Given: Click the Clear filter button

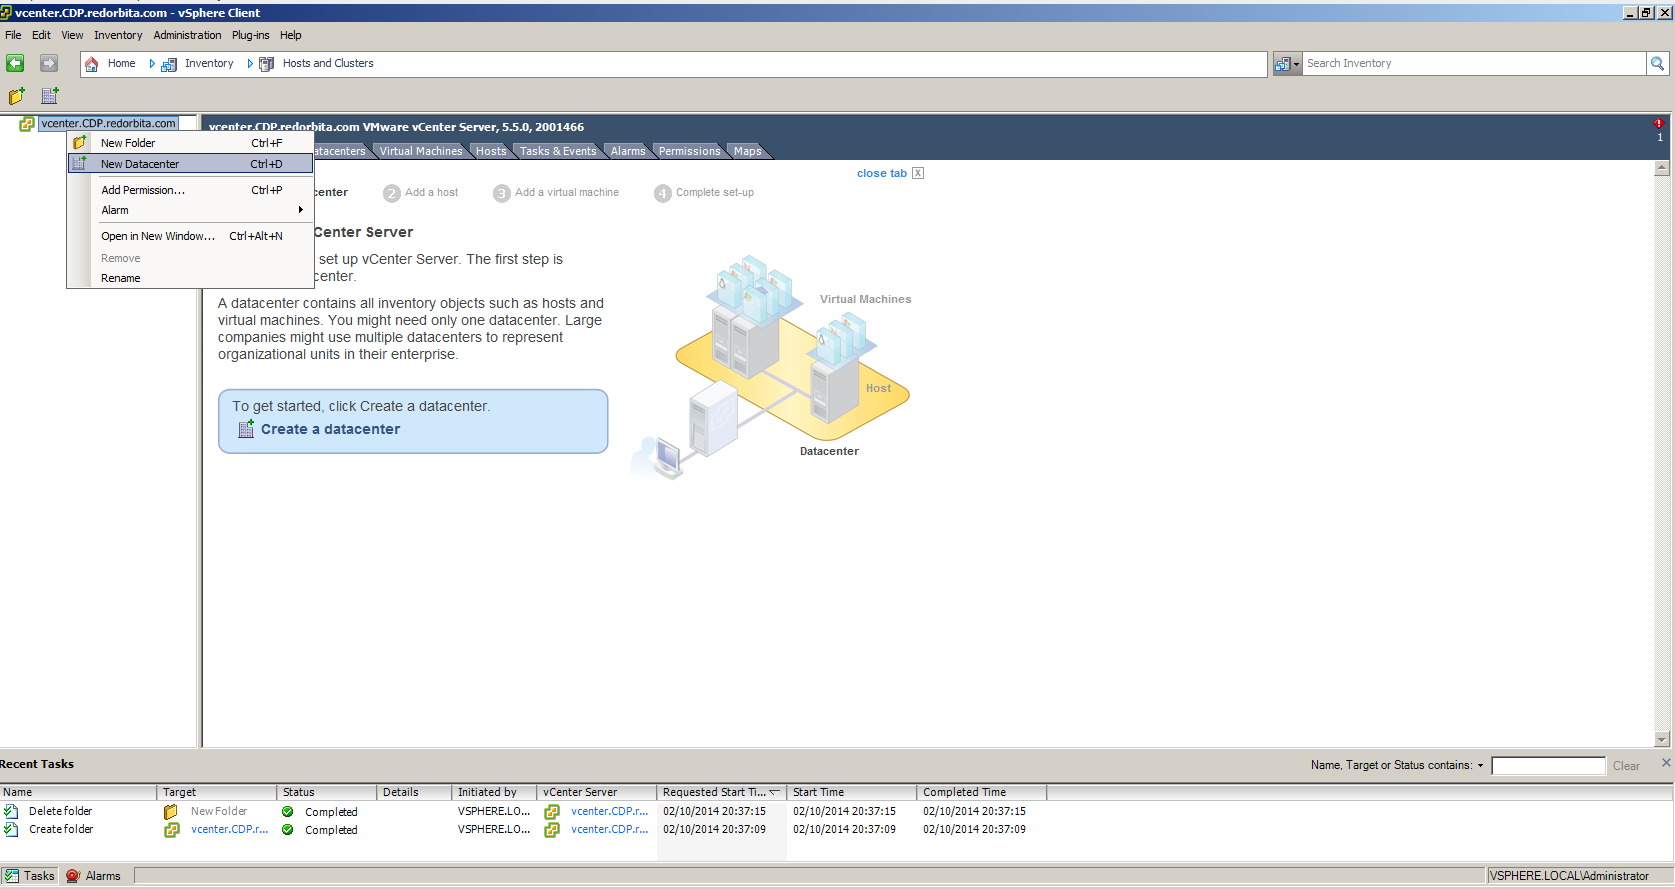Looking at the screenshot, I should pos(1626,766).
